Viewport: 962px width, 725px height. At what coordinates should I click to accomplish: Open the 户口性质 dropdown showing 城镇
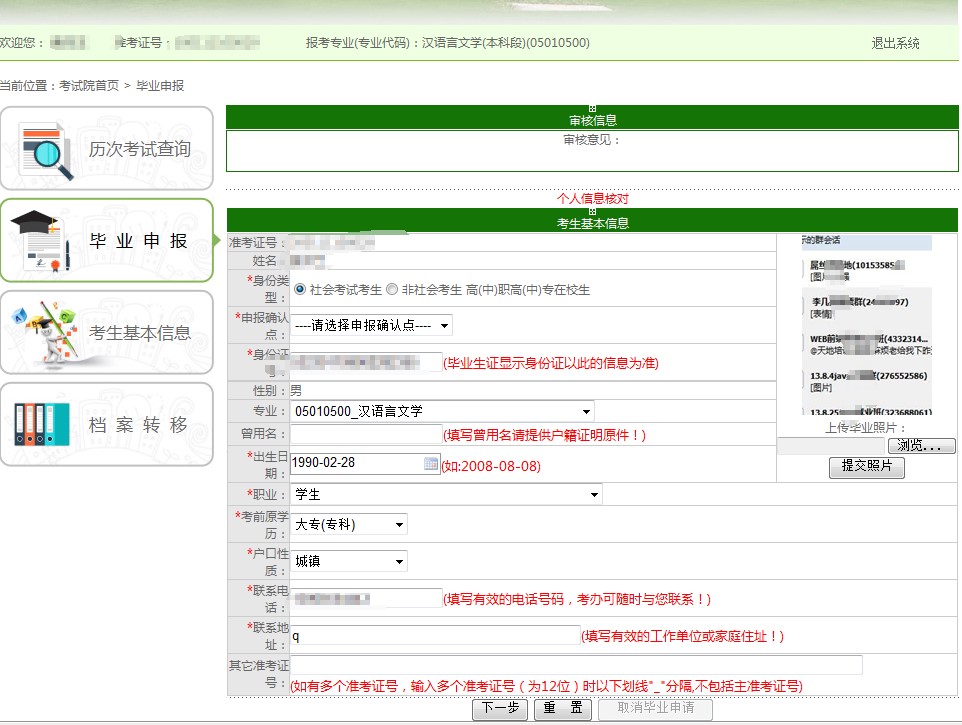[x=349, y=562]
